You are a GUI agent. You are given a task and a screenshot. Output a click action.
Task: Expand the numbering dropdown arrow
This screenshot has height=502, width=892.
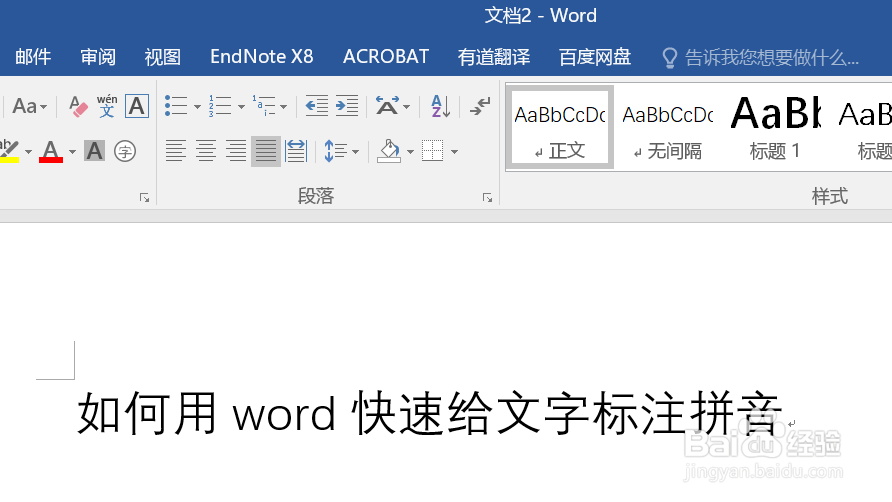241,107
